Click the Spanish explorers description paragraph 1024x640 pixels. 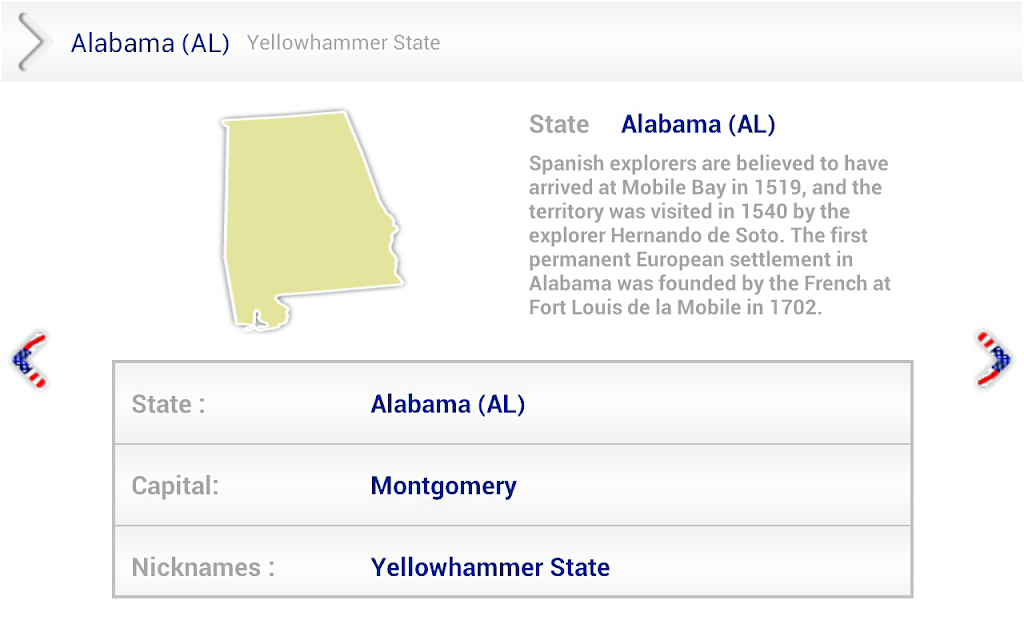710,235
